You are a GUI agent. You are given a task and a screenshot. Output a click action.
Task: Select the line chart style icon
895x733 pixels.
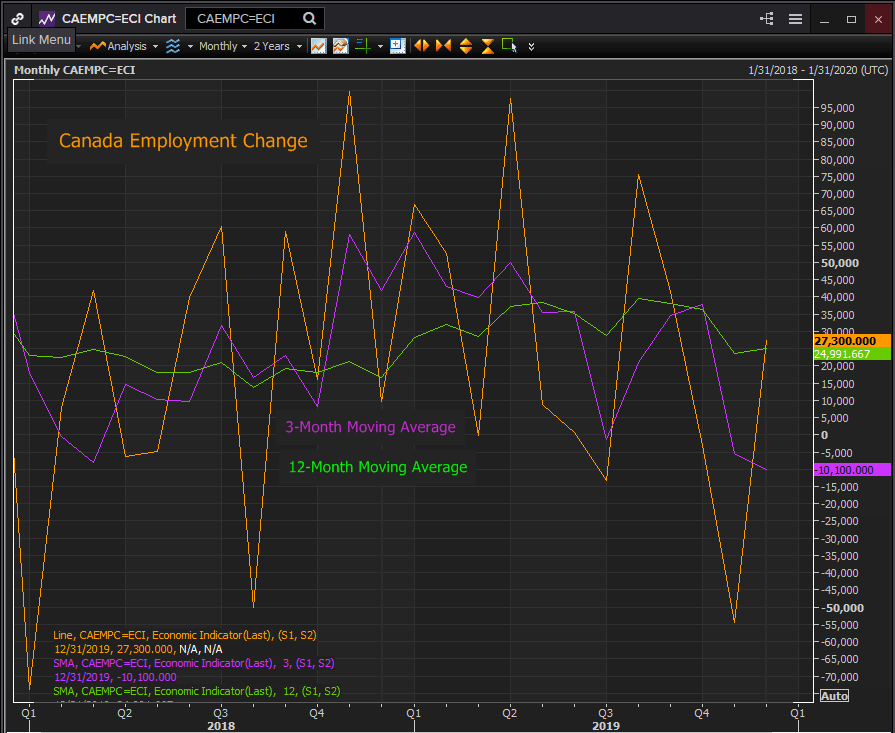click(x=318, y=46)
